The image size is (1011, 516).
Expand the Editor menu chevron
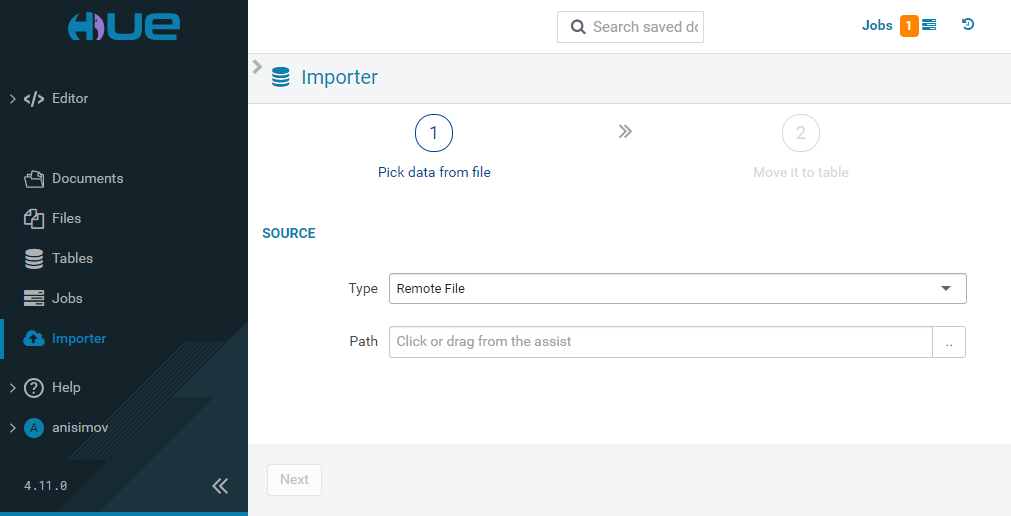click(x=12, y=99)
